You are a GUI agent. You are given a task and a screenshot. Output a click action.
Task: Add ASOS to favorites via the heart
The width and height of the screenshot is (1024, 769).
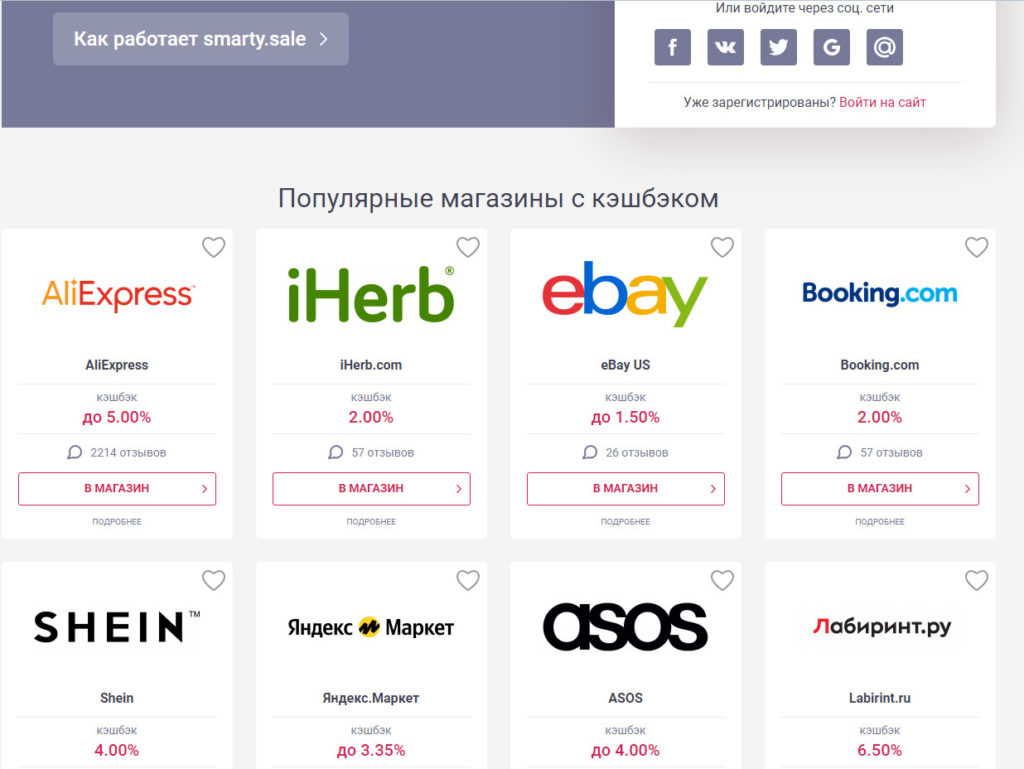[722, 580]
